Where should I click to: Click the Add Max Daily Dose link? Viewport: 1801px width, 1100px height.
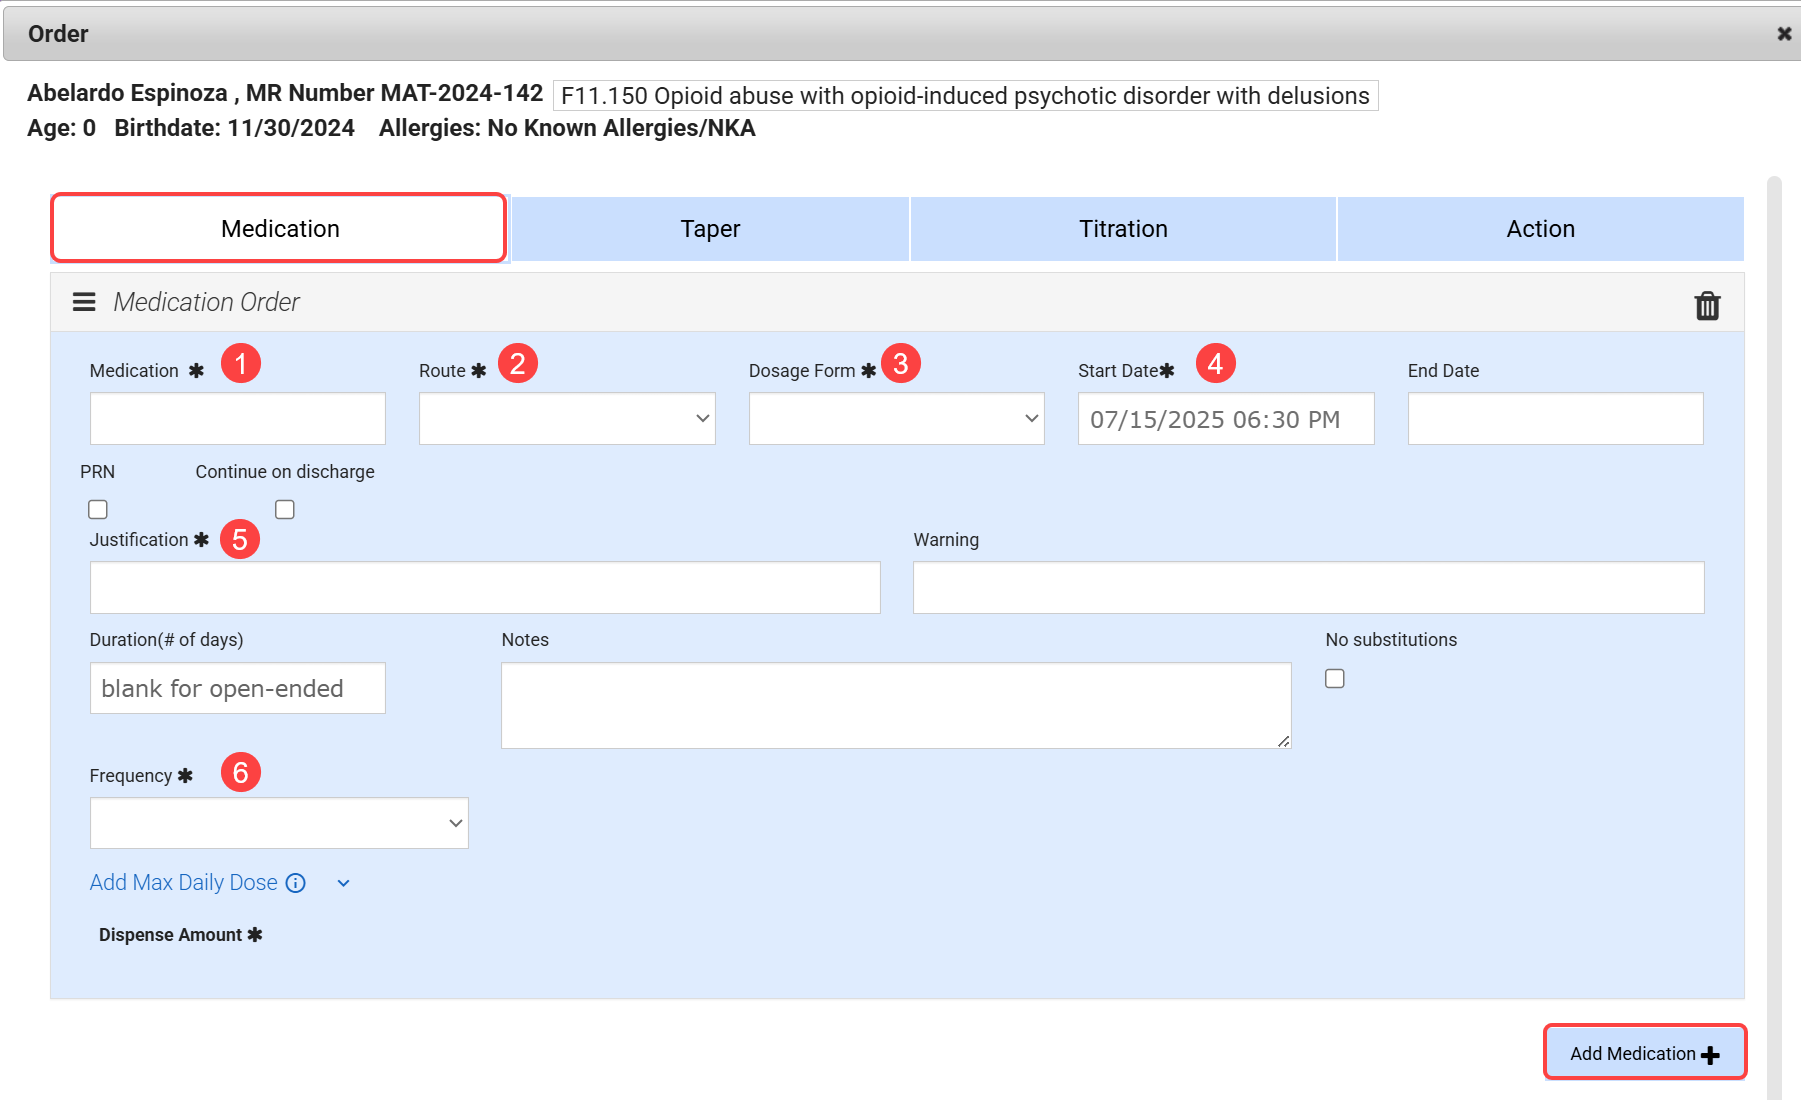click(x=184, y=883)
